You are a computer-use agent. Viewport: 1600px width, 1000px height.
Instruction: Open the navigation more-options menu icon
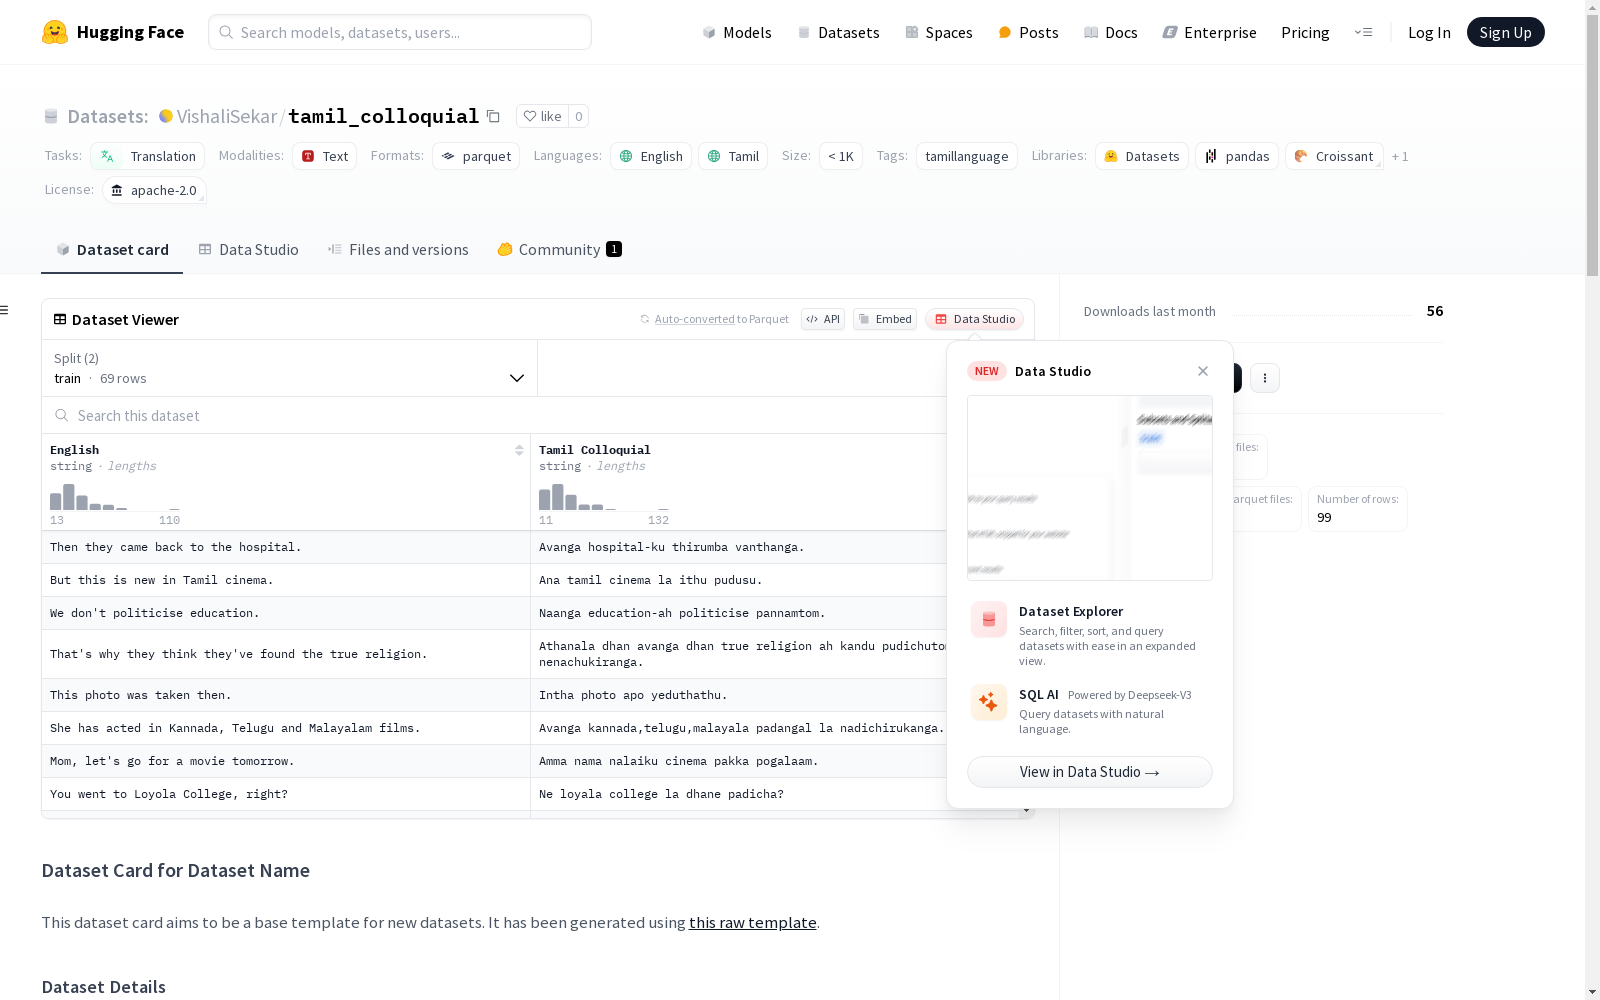[x=1363, y=32]
